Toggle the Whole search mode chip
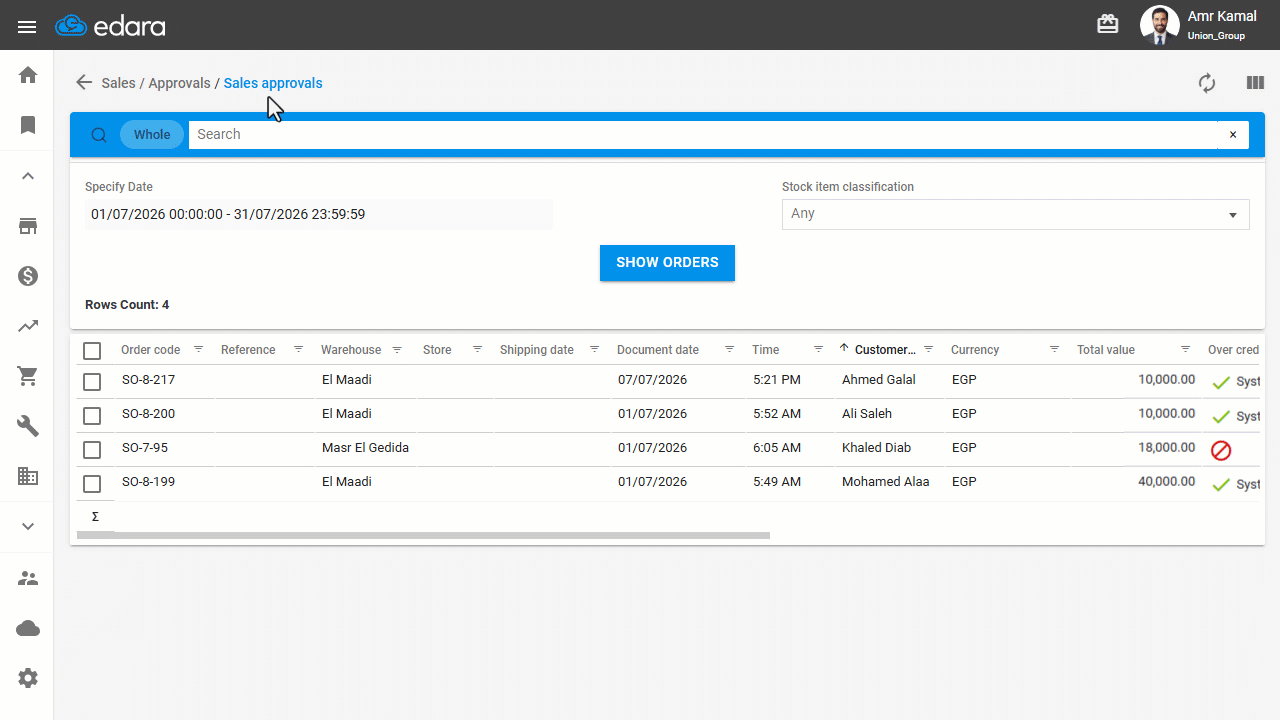 152,135
